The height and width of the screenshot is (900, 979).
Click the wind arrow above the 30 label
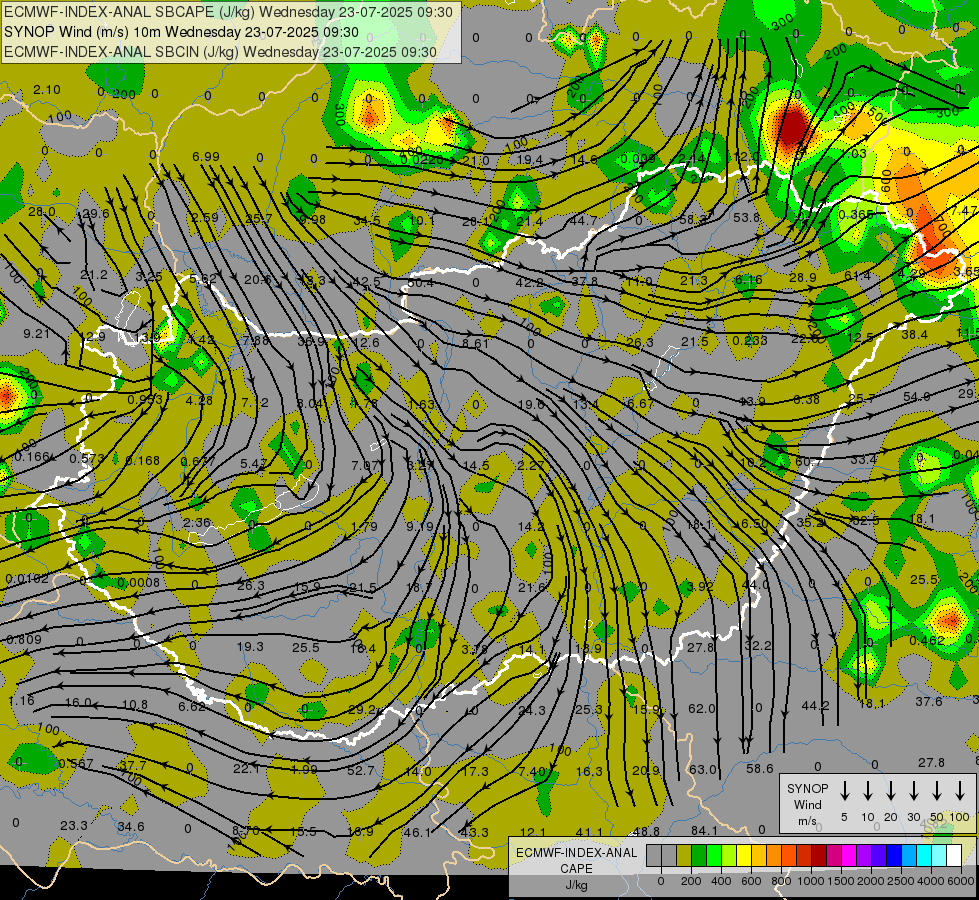click(x=913, y=791)
